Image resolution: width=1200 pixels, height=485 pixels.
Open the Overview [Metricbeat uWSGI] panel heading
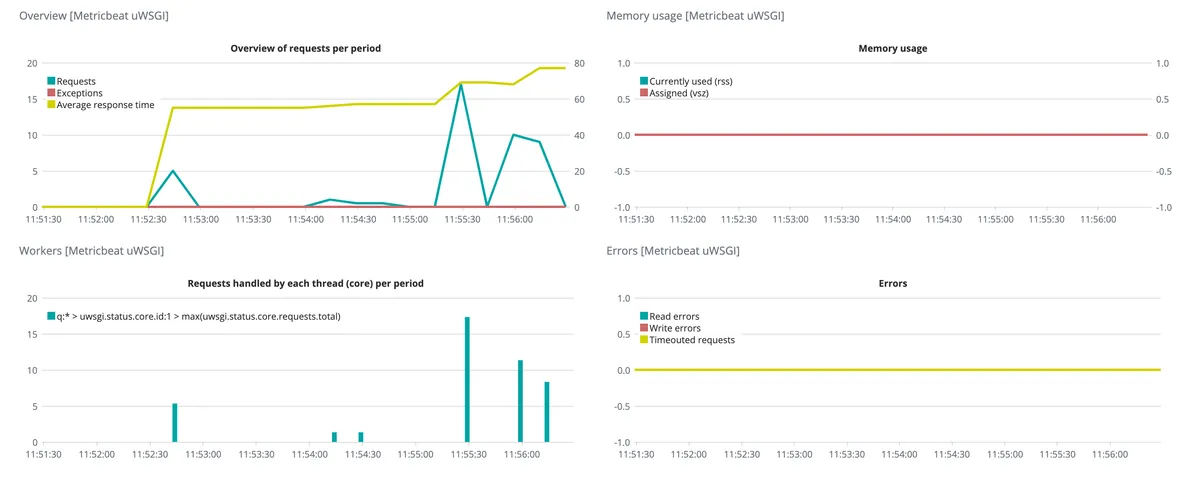(x=91, y=16)
